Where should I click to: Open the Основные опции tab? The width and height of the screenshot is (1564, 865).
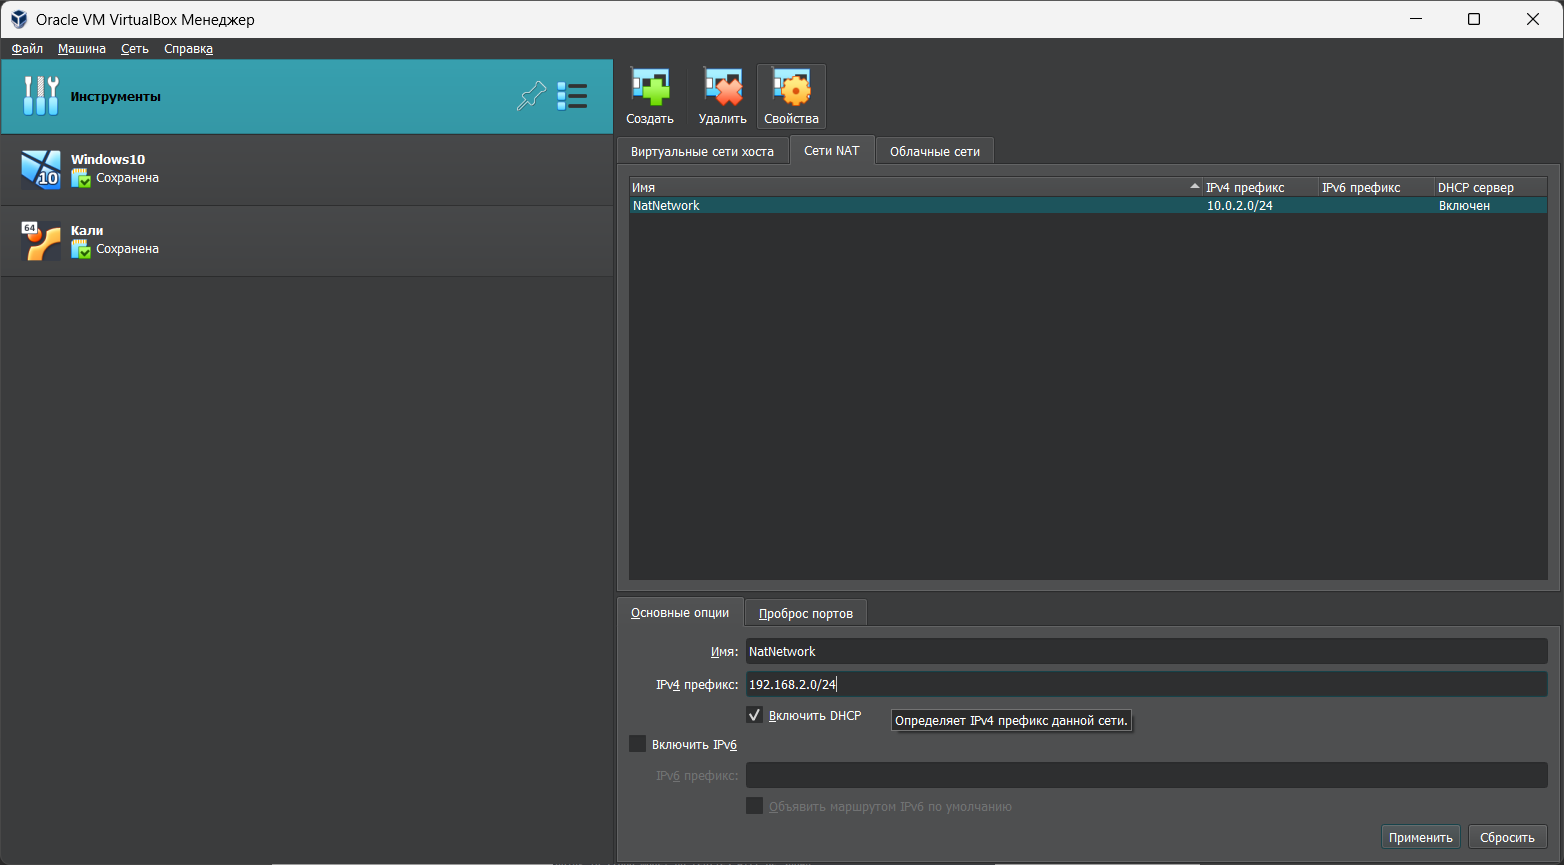tap(680, 612)
